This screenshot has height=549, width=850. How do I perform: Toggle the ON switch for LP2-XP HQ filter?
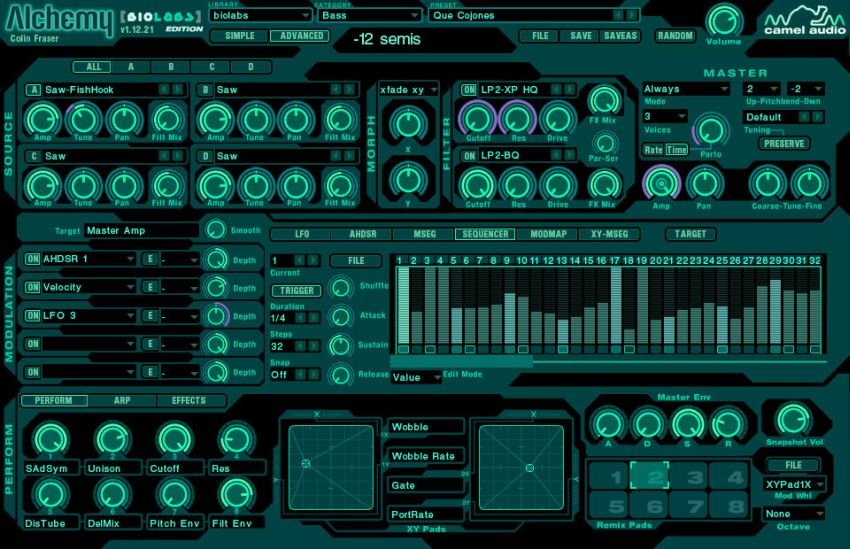pyautogui.click(x=468, y=89)
